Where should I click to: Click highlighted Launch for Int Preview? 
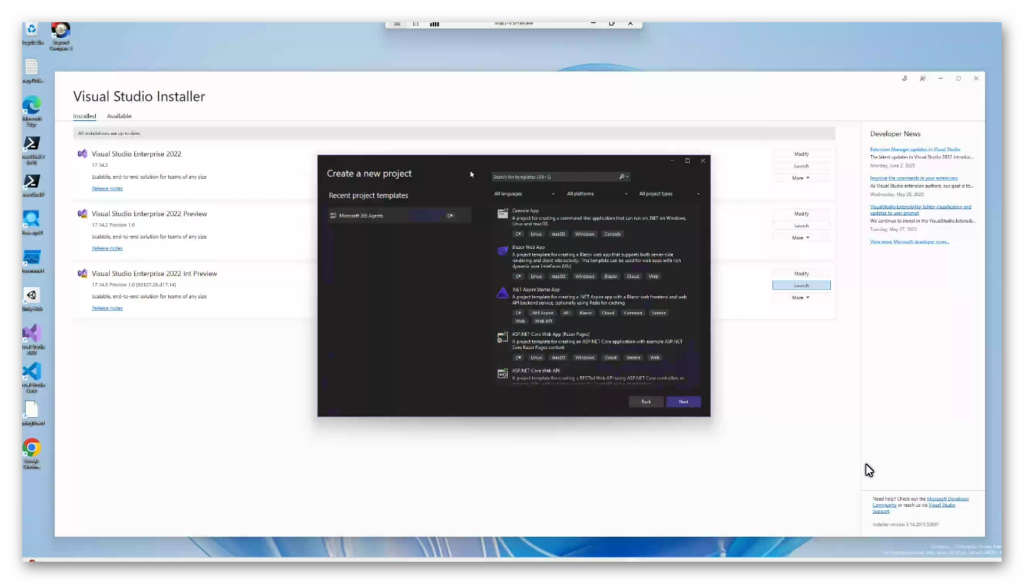(801, 285)
